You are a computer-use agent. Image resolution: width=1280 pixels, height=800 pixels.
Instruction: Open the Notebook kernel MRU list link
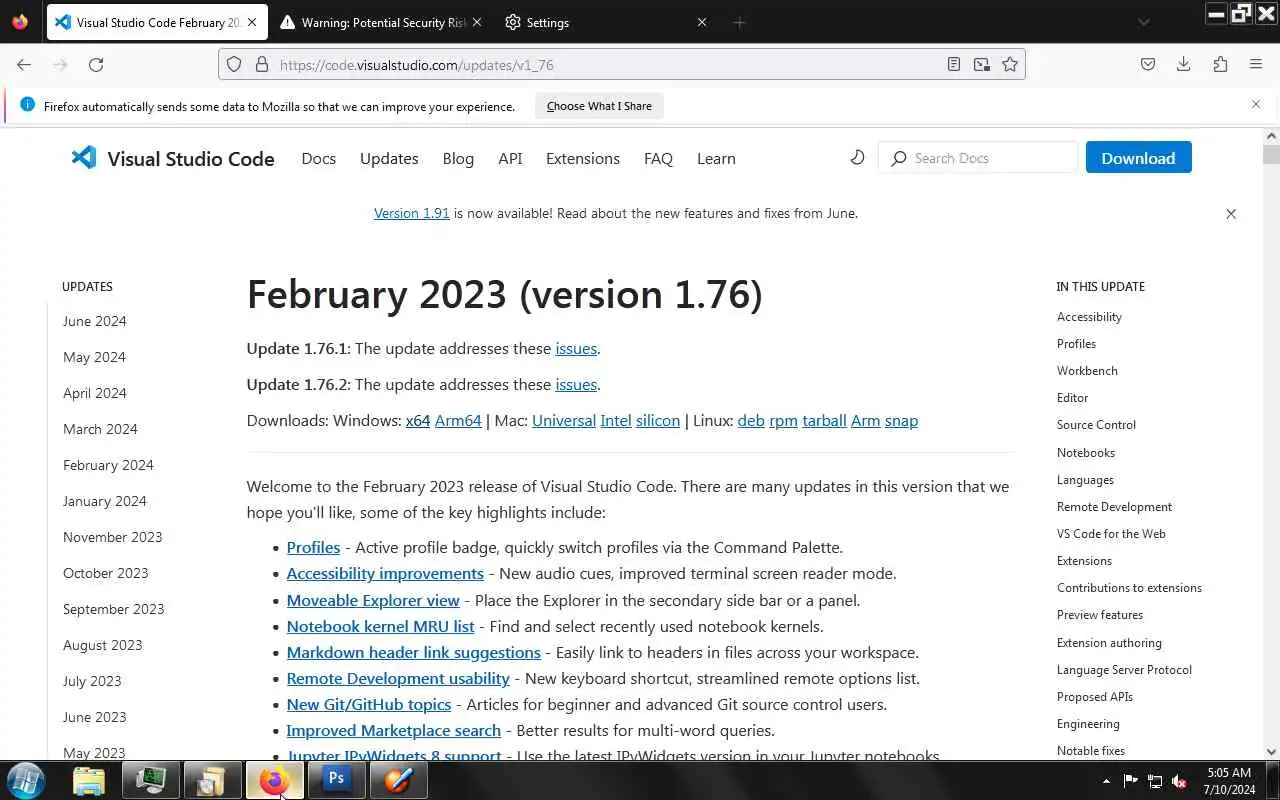380,626
